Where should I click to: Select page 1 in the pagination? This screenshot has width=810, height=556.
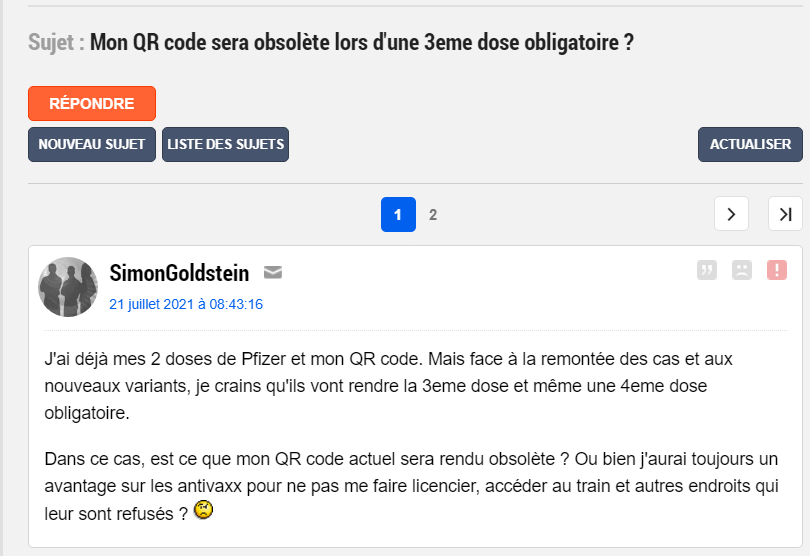[398, 214]
